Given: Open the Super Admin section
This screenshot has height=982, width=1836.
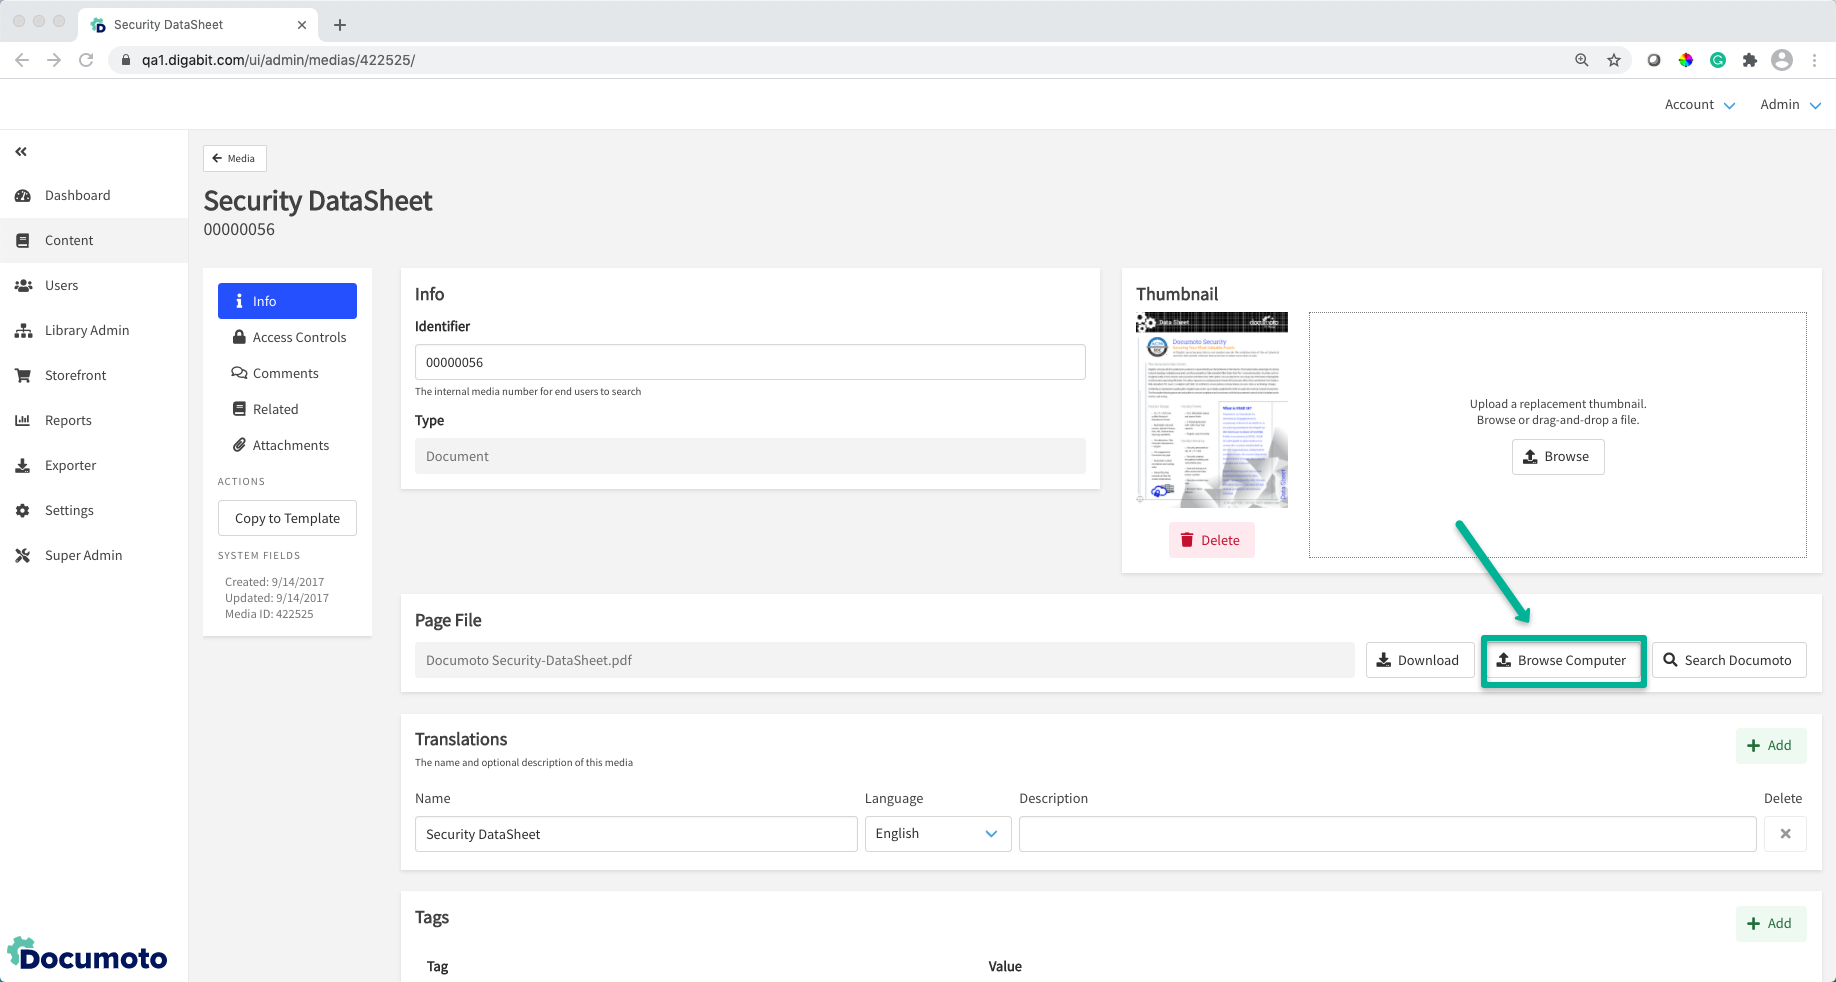Looking at the screenshot, I should pyautogui.click(x=83, y=556).
